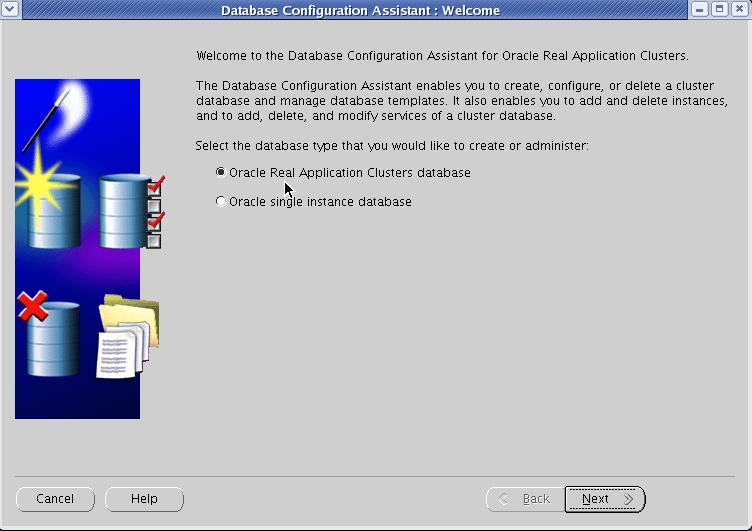Click the 'Select the database type' prompt text
752x531 pixels.
(392, 145)
